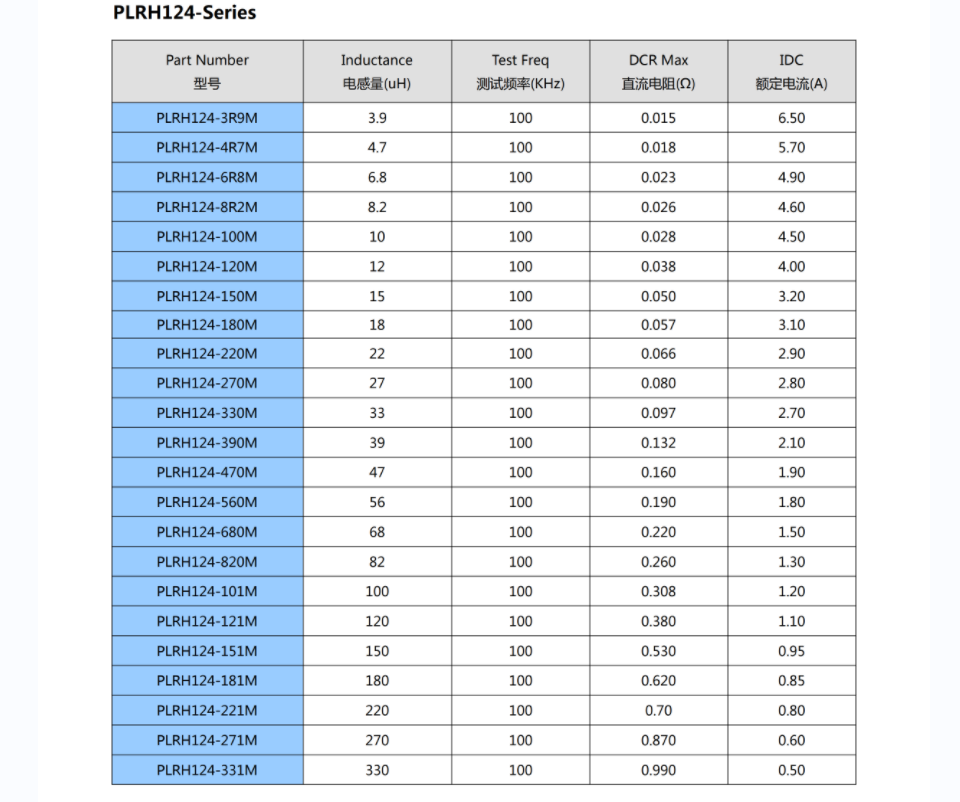Select the Part Number column header
Image resolution: width=960 pixels, height=802 pixels.
207,71
